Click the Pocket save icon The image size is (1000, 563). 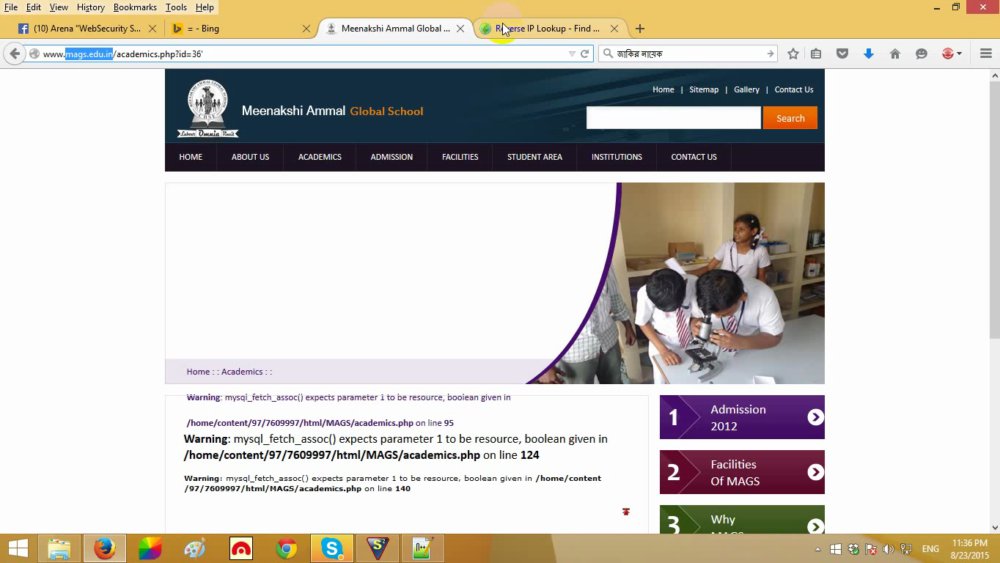[x=842, y=54]
